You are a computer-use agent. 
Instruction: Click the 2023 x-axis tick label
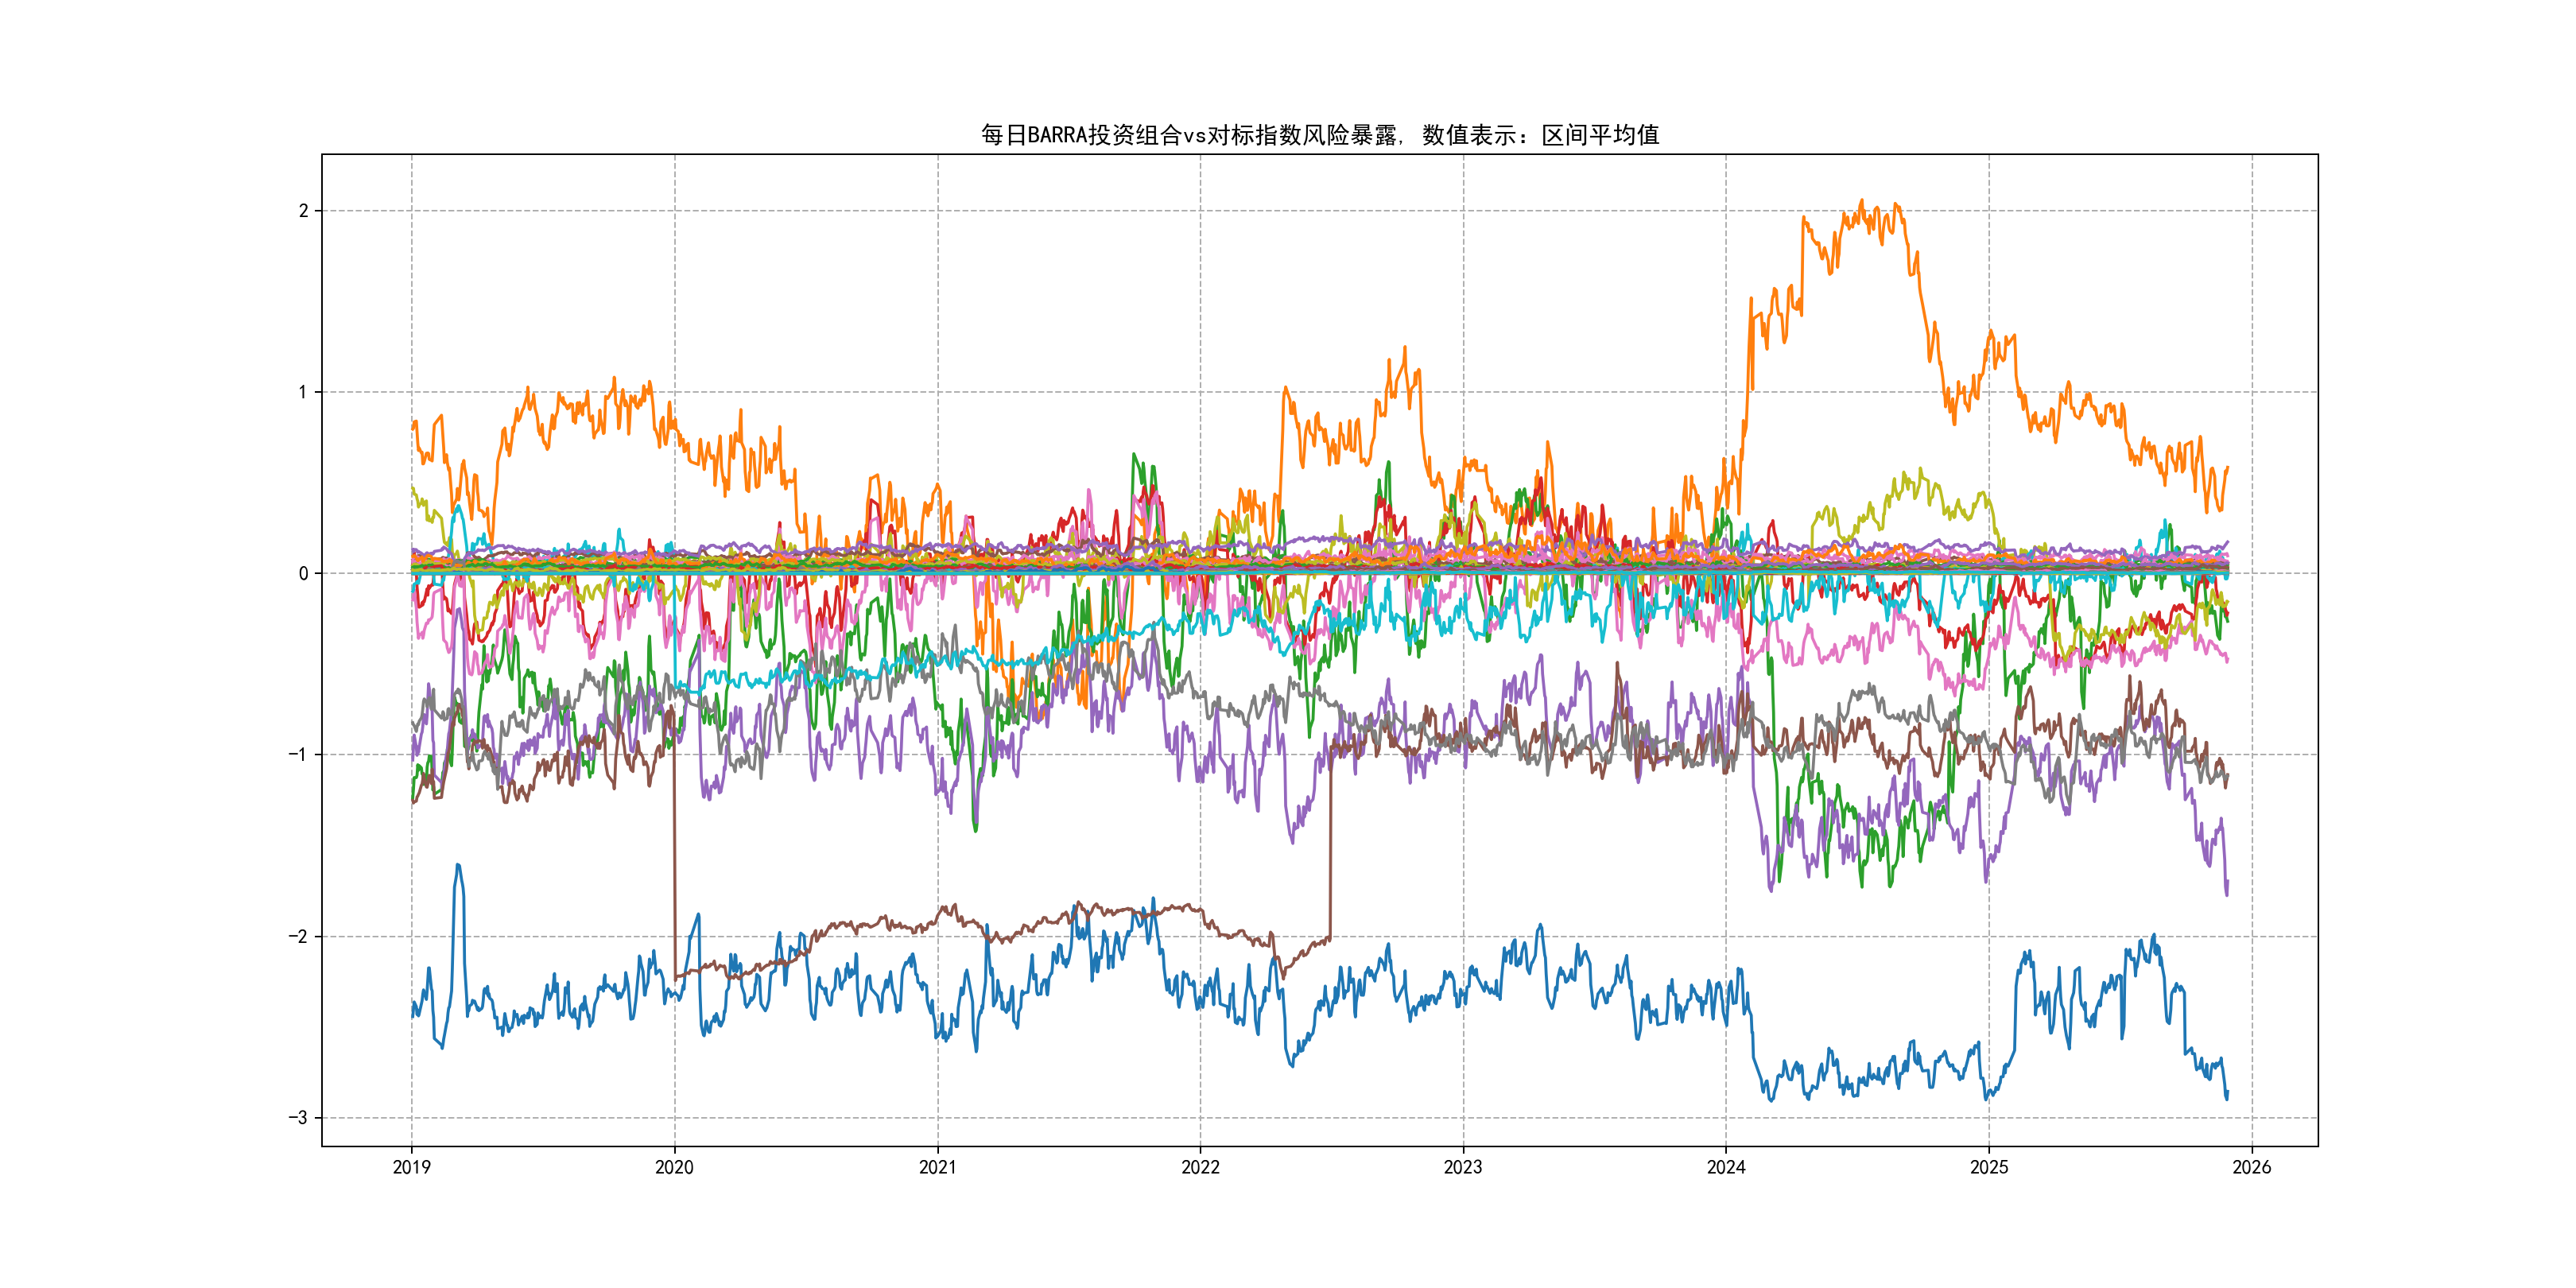tap(1463, 1167)
